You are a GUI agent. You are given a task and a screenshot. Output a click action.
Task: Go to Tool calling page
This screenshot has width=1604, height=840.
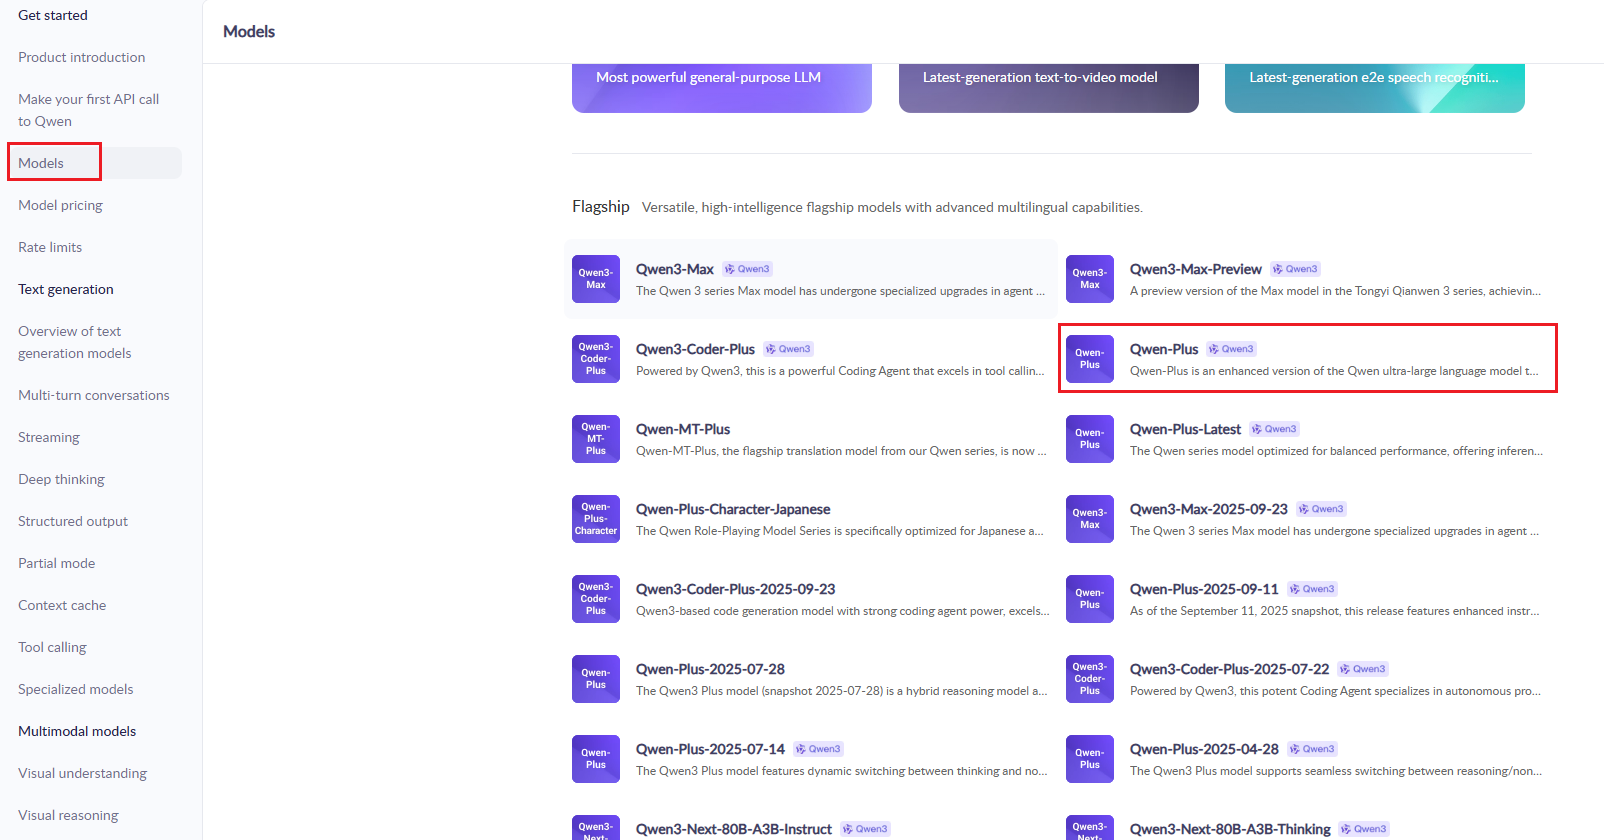[52, 647]
